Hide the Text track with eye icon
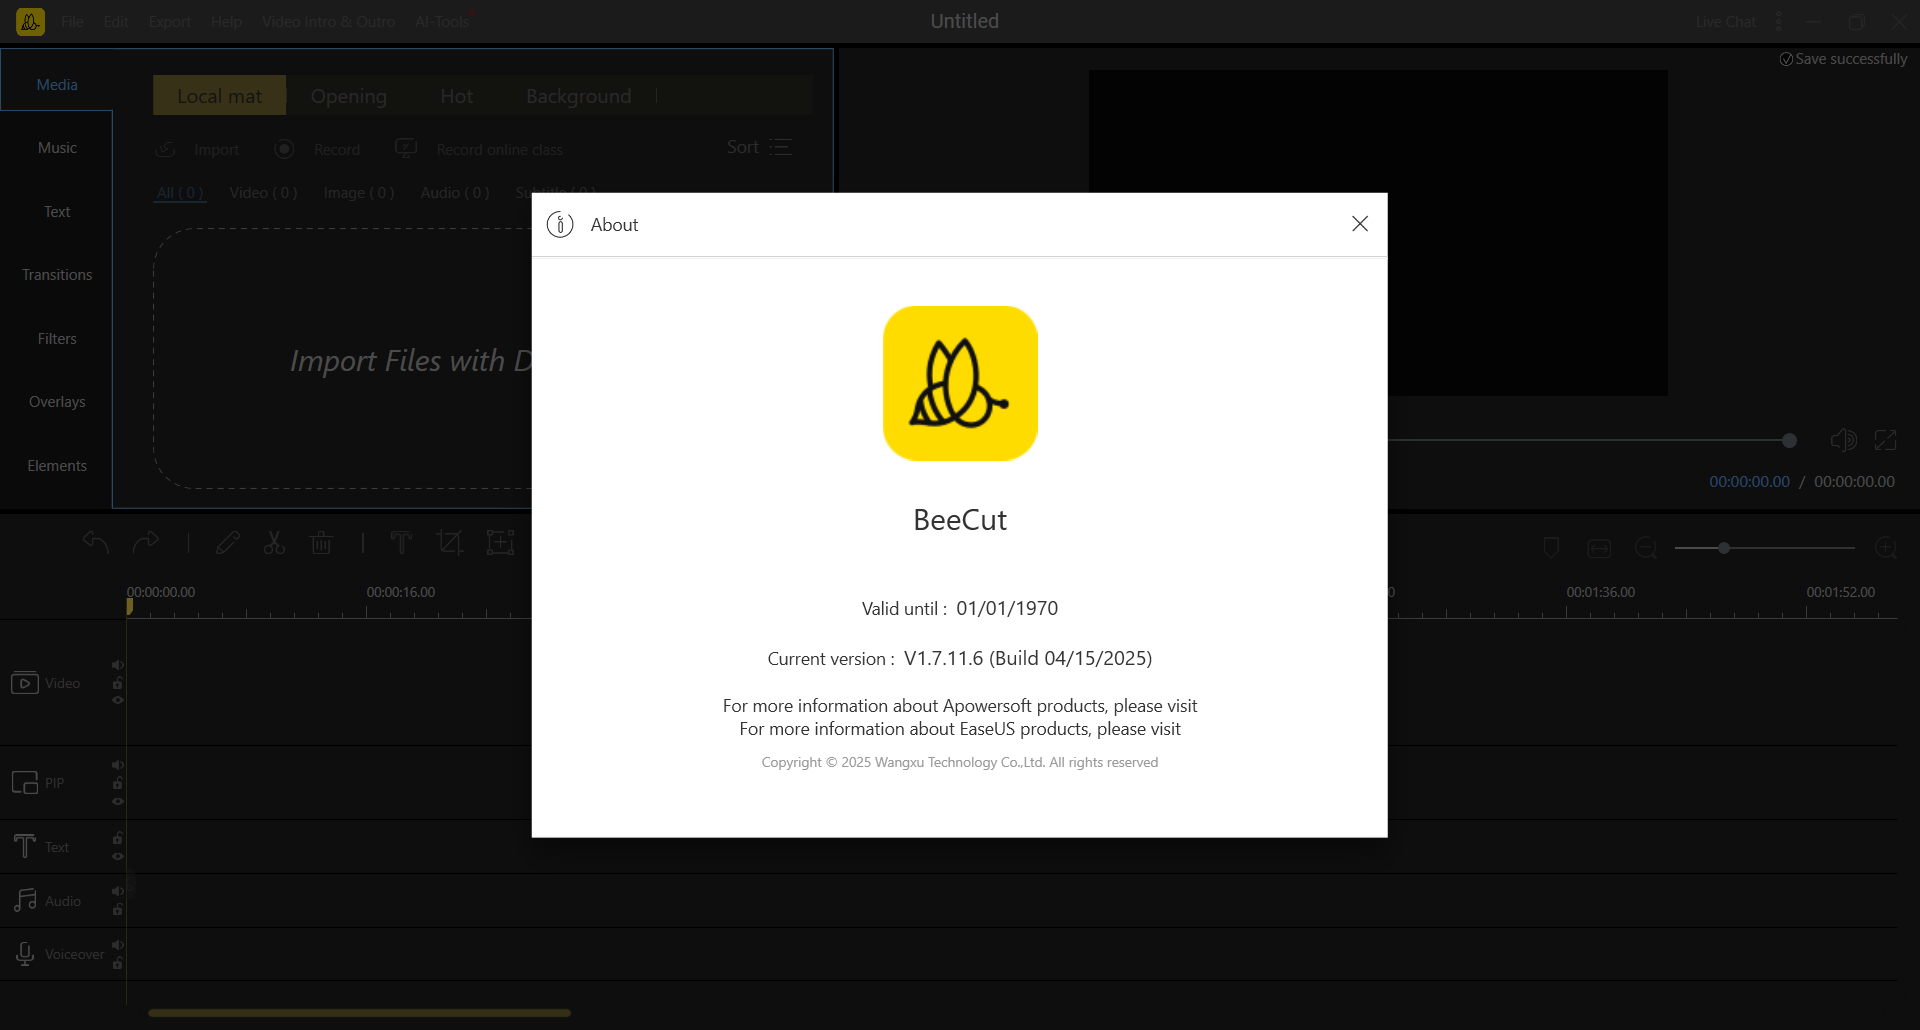 [x=118, y=856]
